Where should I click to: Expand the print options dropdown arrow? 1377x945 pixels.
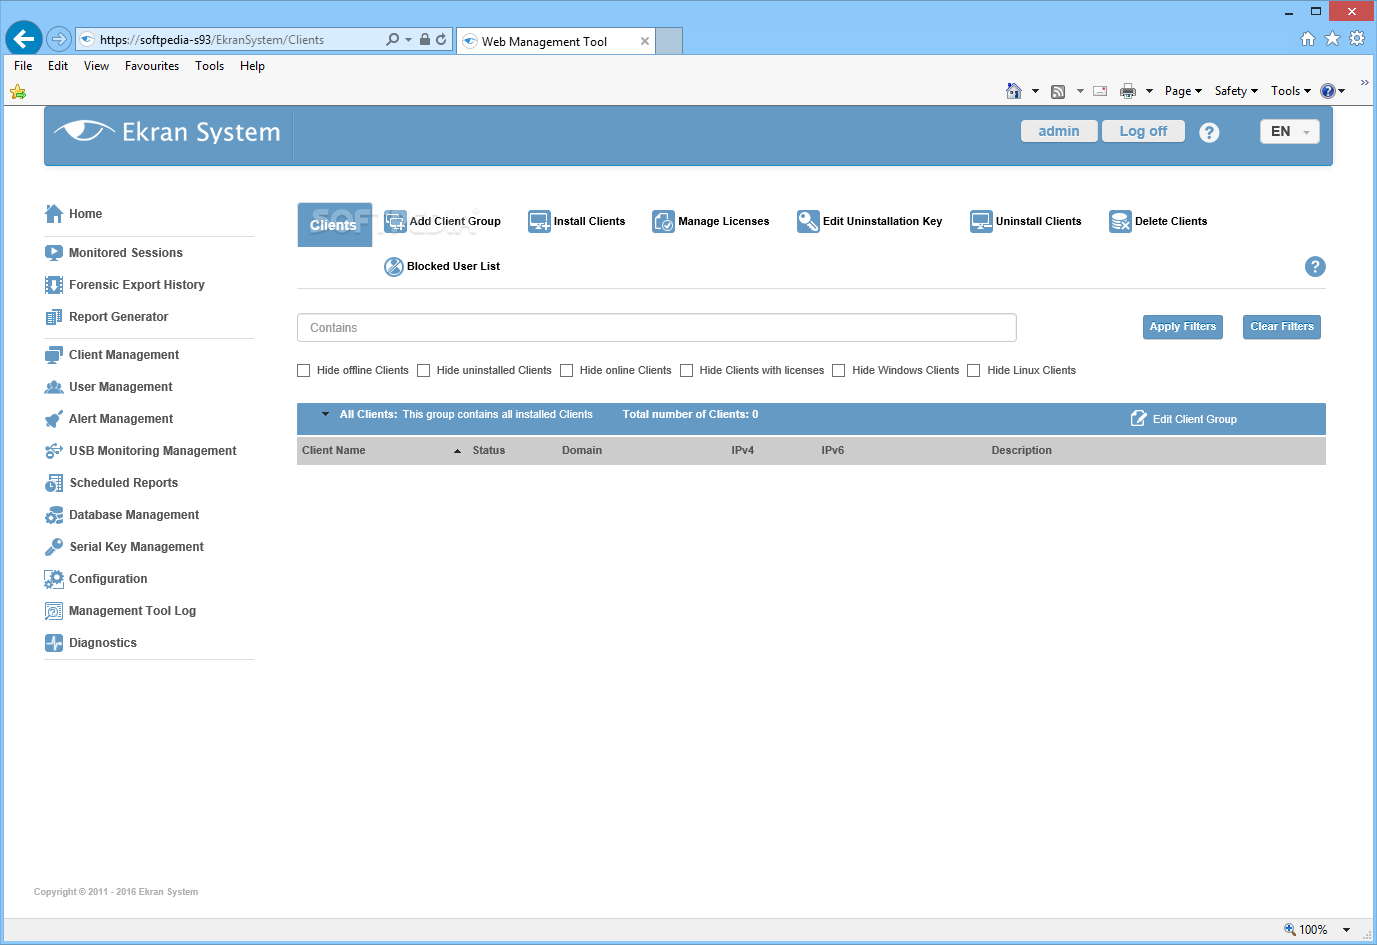pos(1149,91)
